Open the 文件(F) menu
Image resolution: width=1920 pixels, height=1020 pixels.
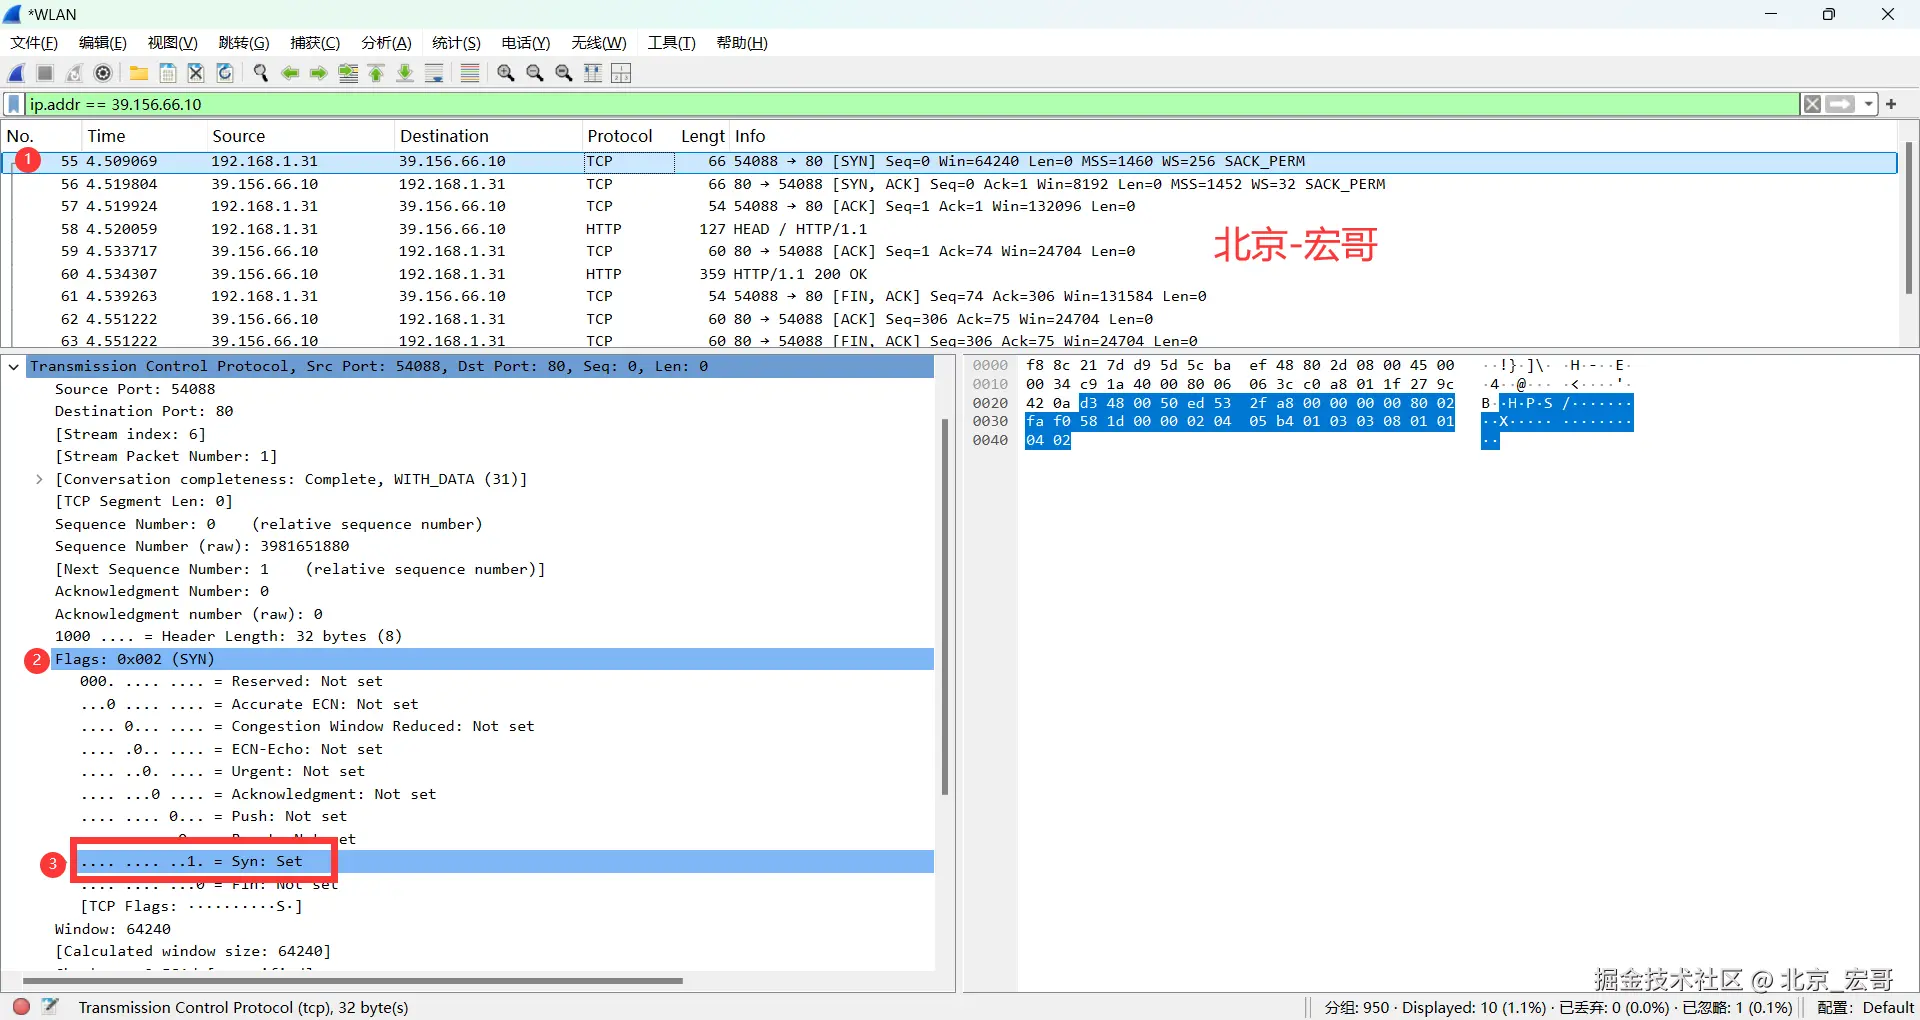pos(34,43)
